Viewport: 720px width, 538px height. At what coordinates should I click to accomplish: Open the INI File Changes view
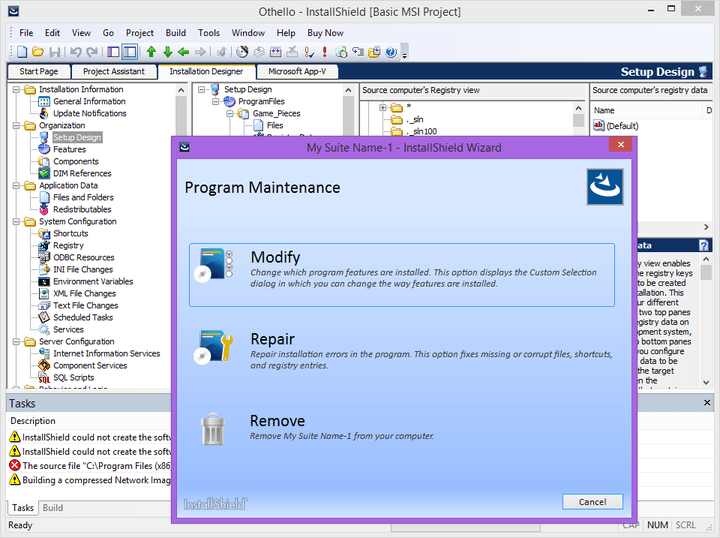coord(83,269)
